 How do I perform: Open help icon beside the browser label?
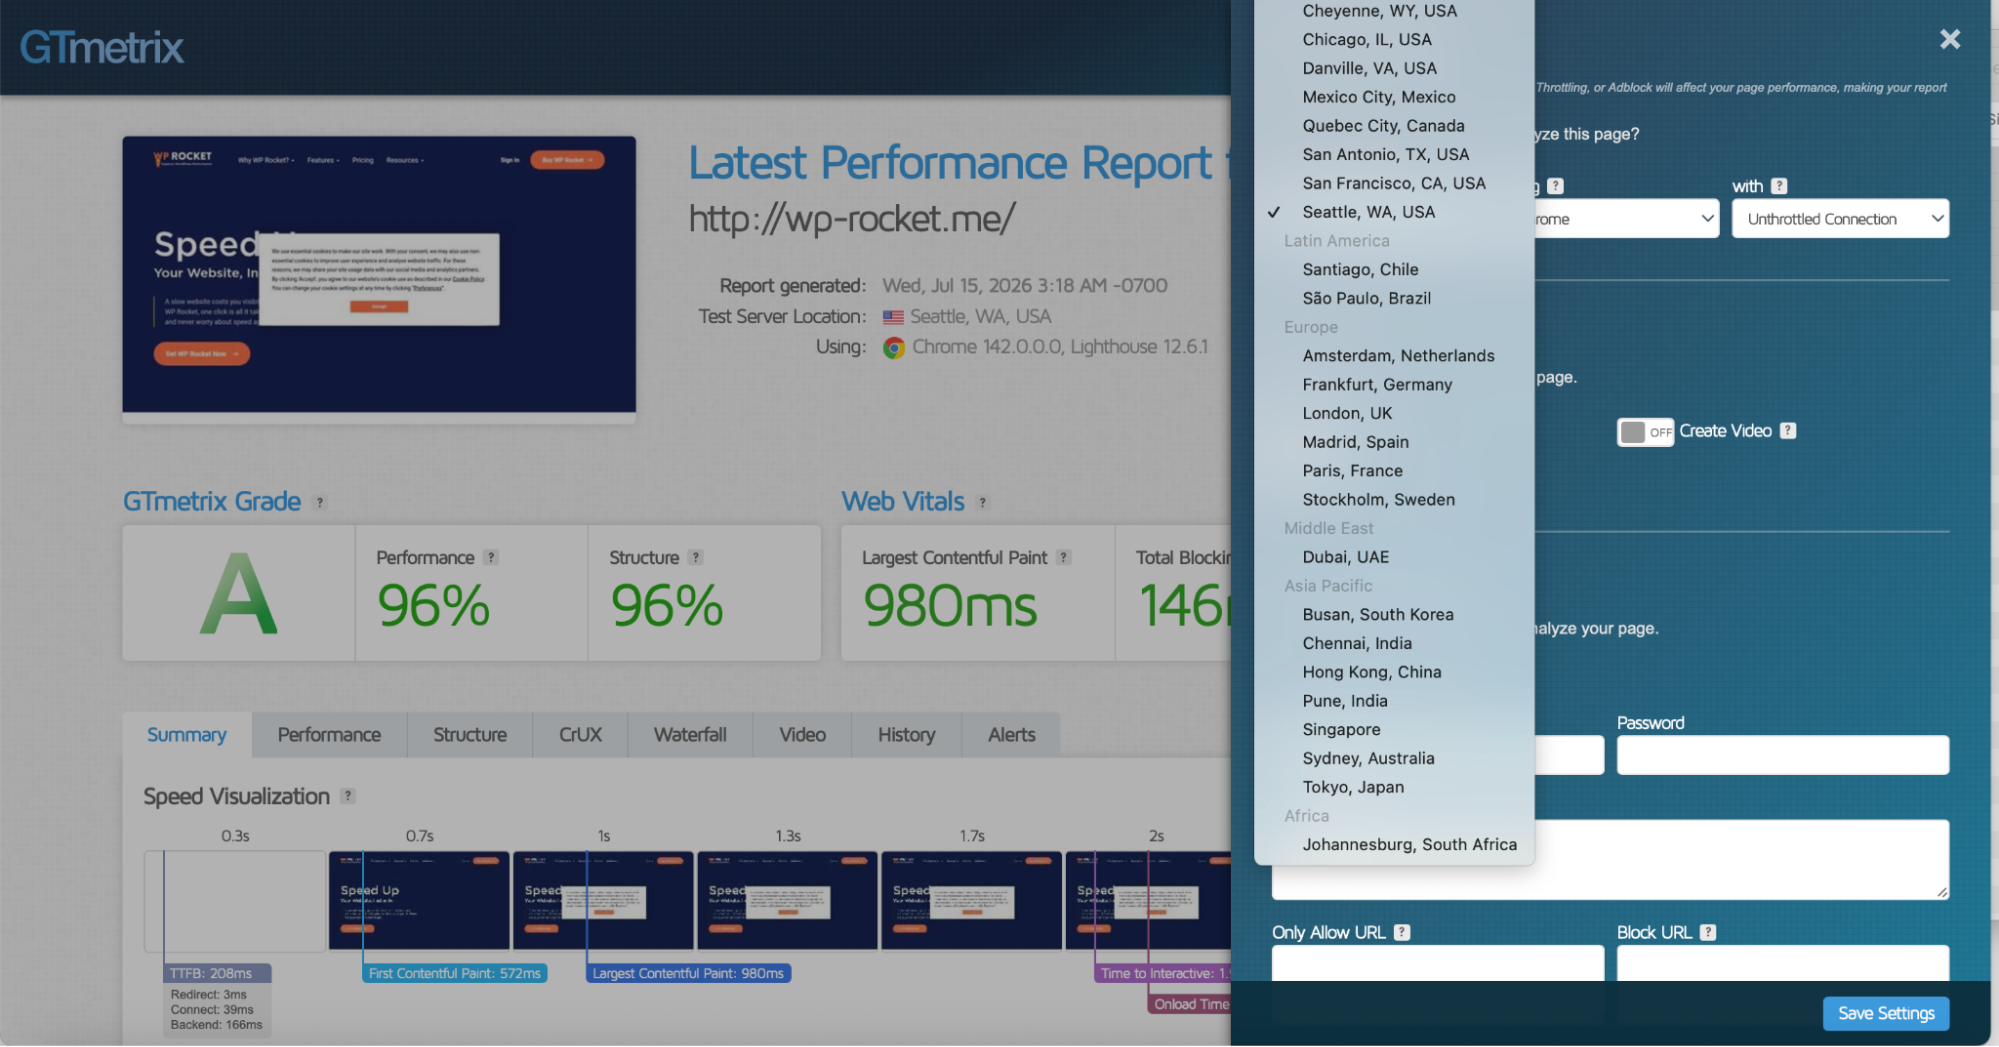[x=1555, y=185]
